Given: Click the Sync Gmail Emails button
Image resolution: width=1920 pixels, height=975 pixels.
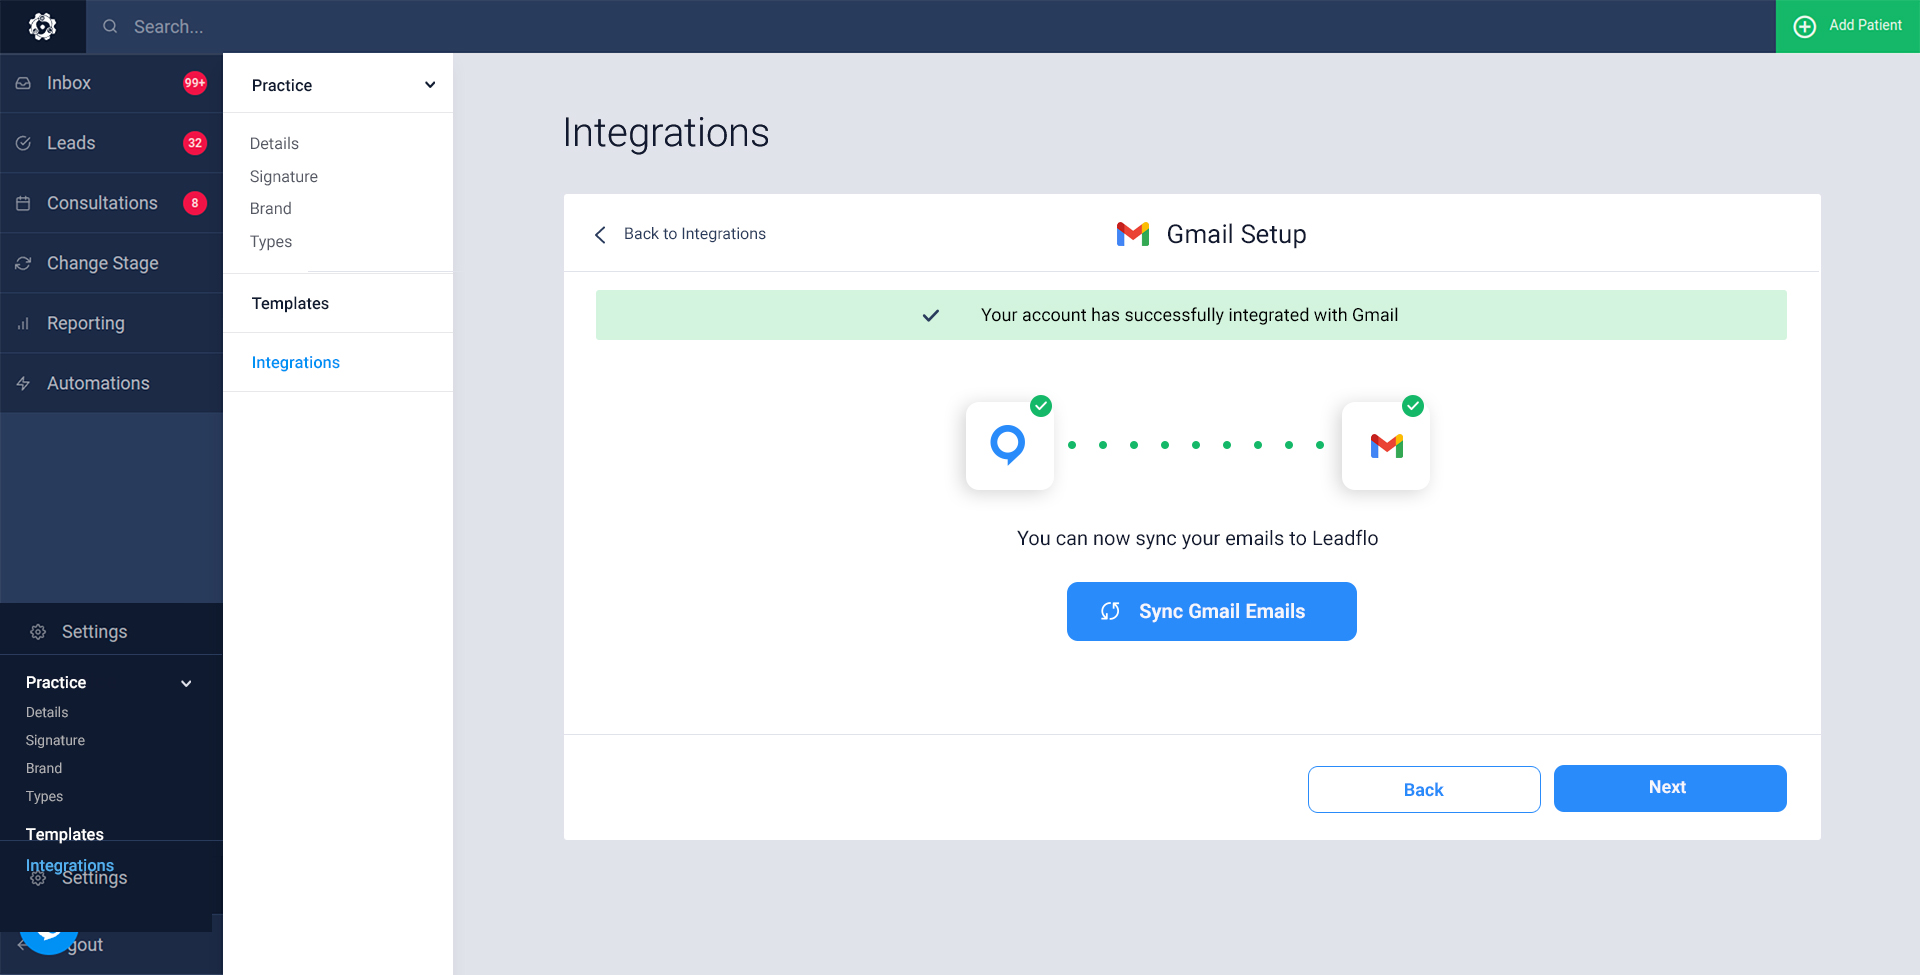Looking at the screenshot, I should (1212, 611).
